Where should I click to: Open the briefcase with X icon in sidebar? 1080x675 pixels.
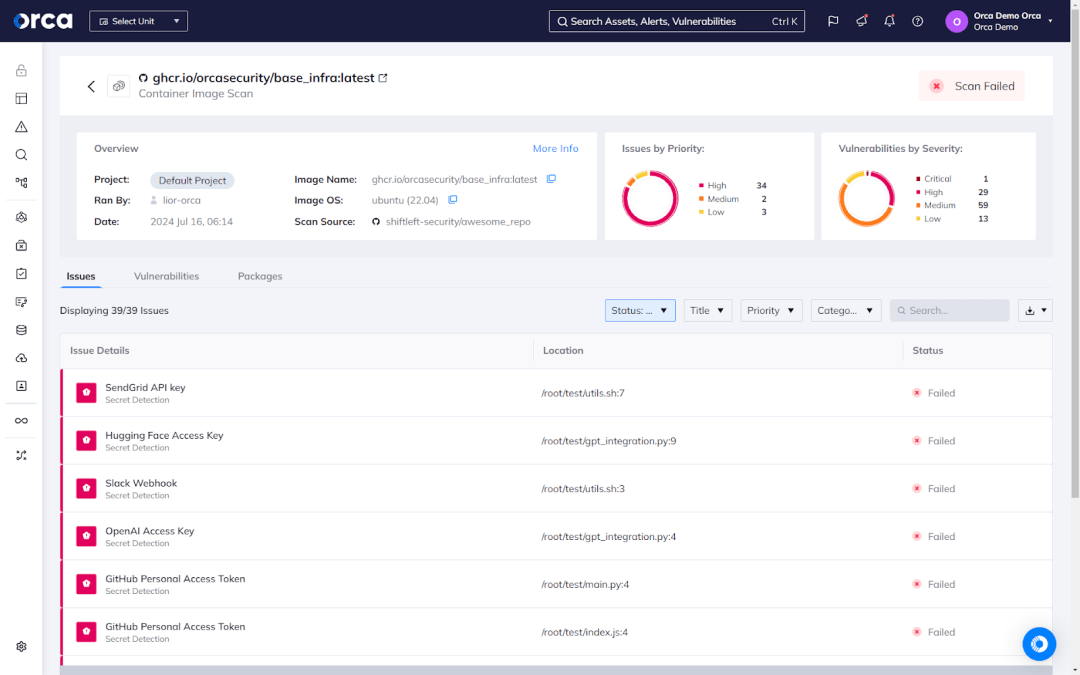(x=21, y=245)
